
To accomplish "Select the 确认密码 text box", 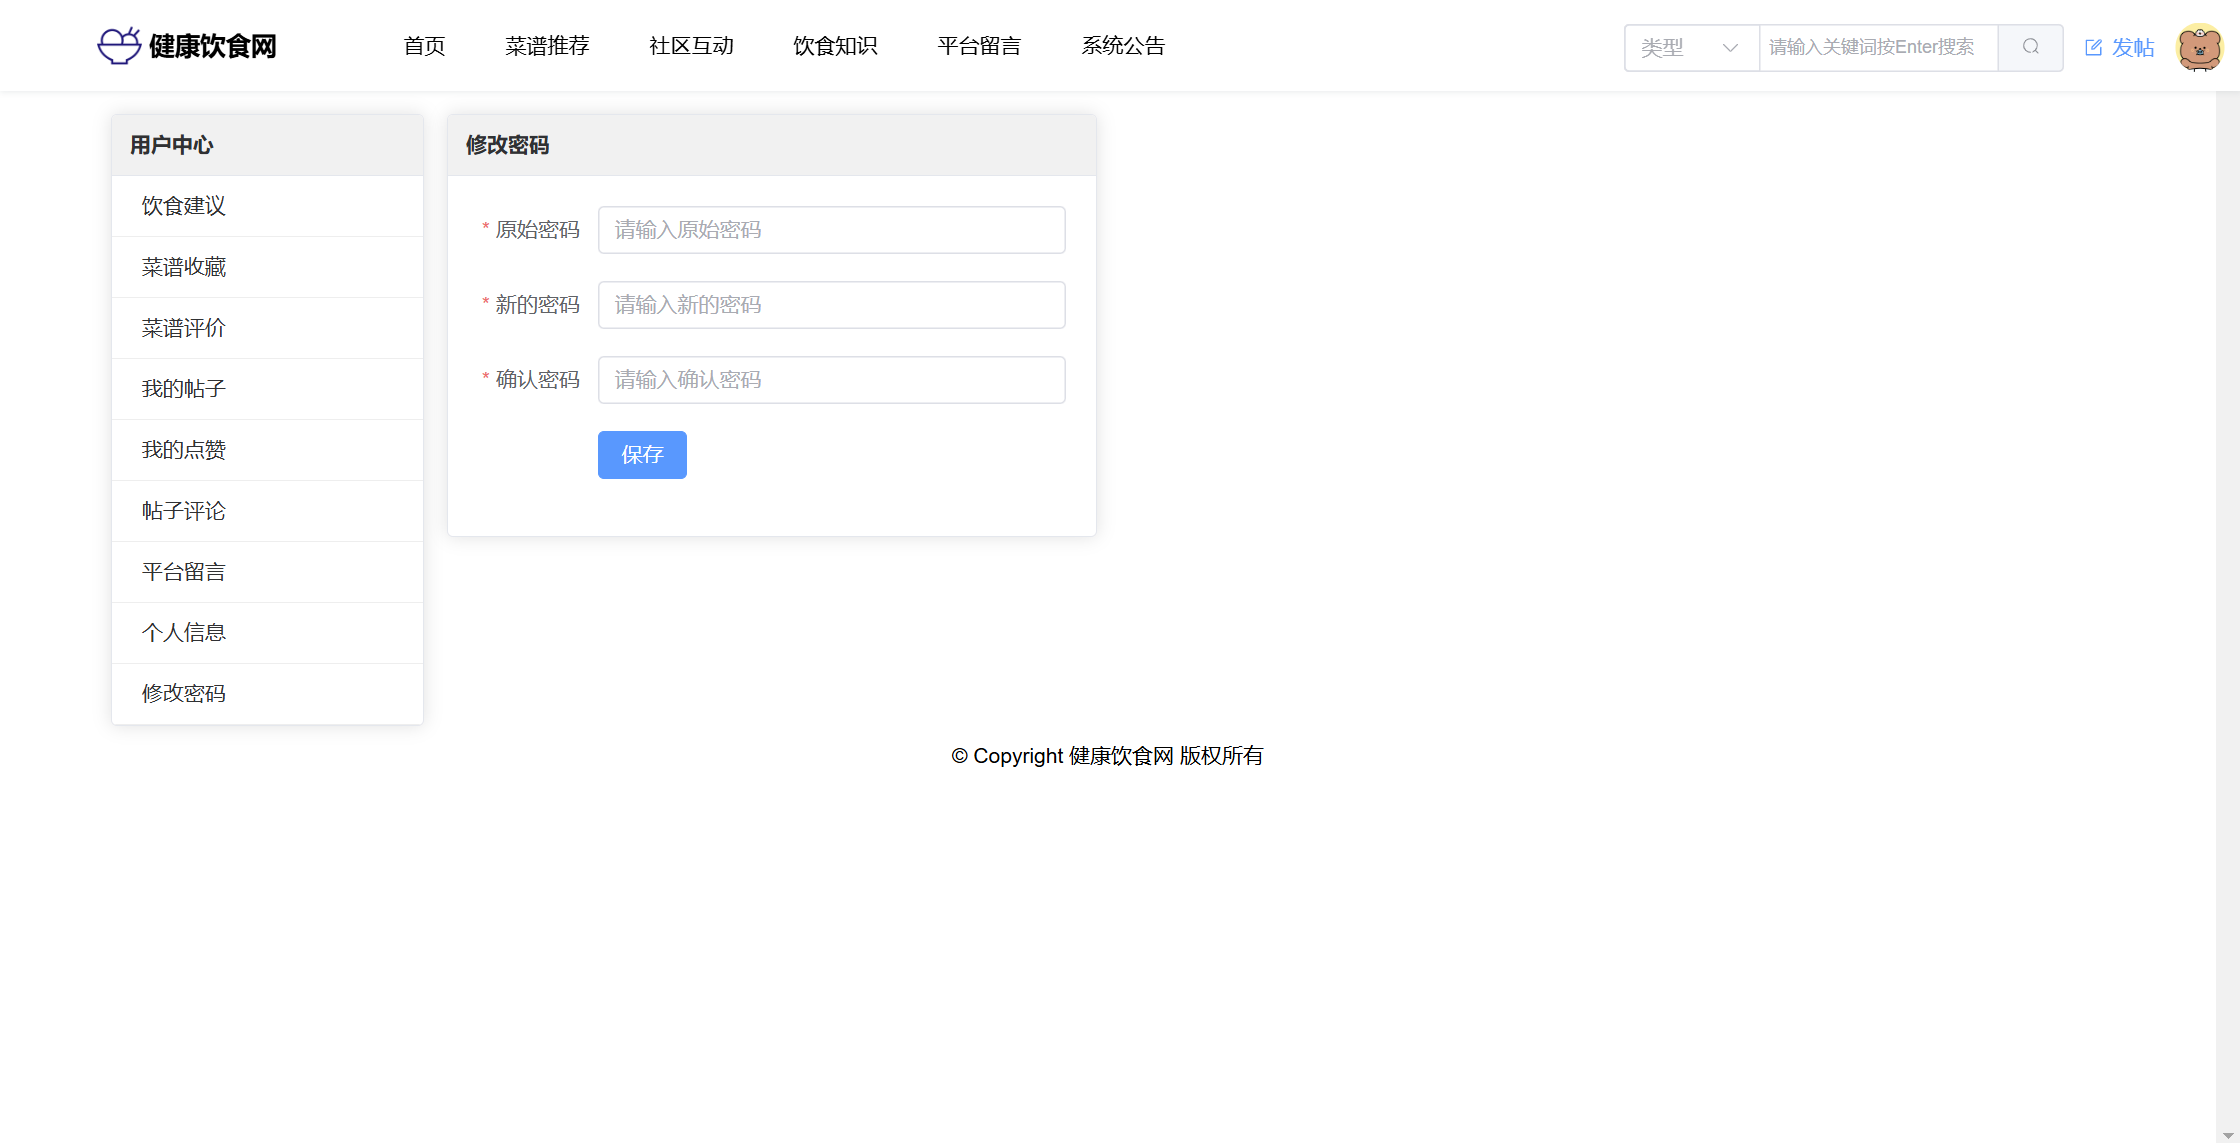I will (831, 380).
